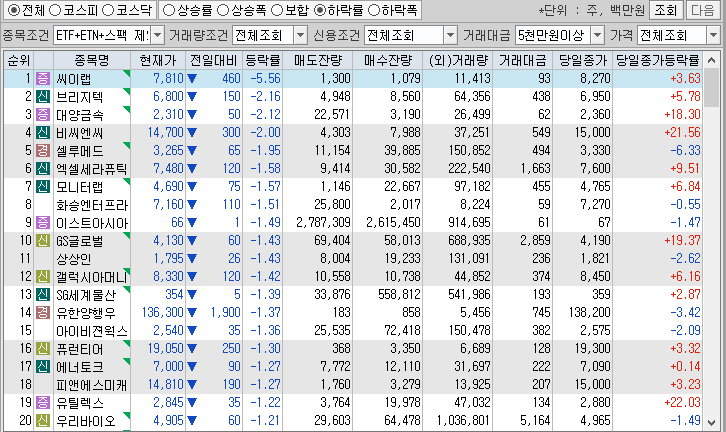This screenshot has width=726, height=432.
Task: Click the -5.56 rate for 씨이랩
Action: pyautogui.click(x=265, y=79)
